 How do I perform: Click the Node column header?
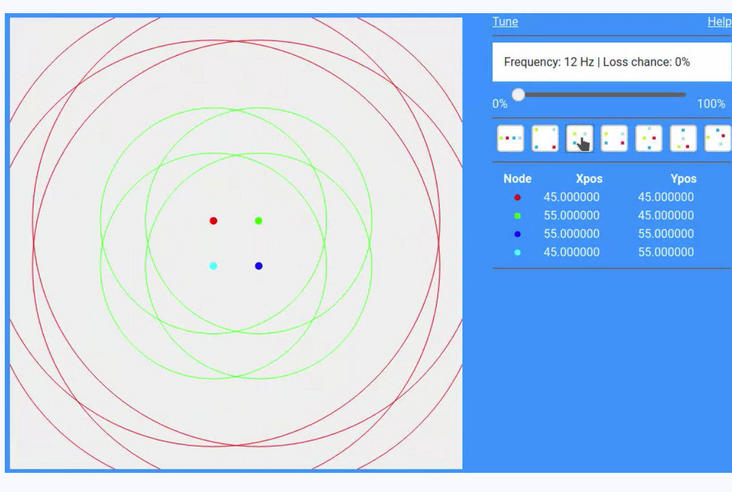coord(517,179)
